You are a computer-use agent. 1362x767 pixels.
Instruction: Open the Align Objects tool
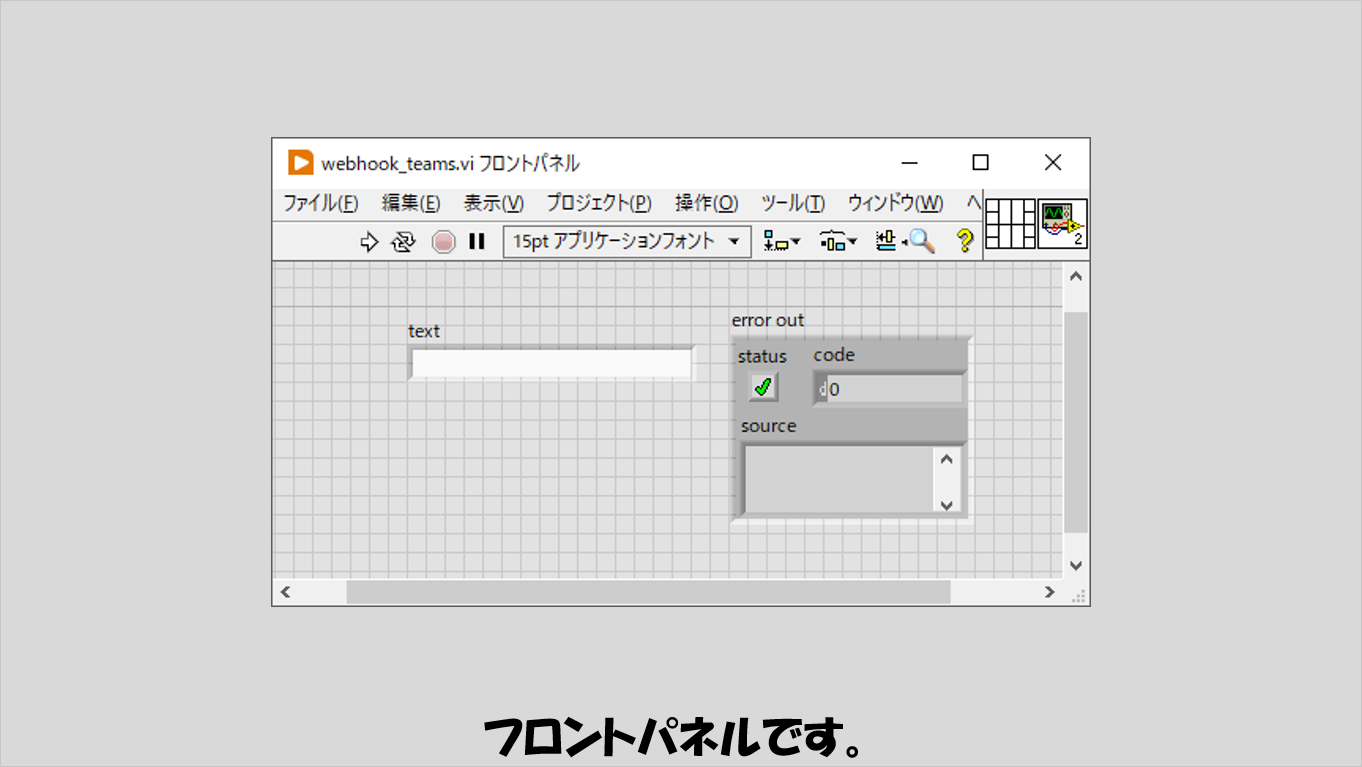tap(781, 241)
